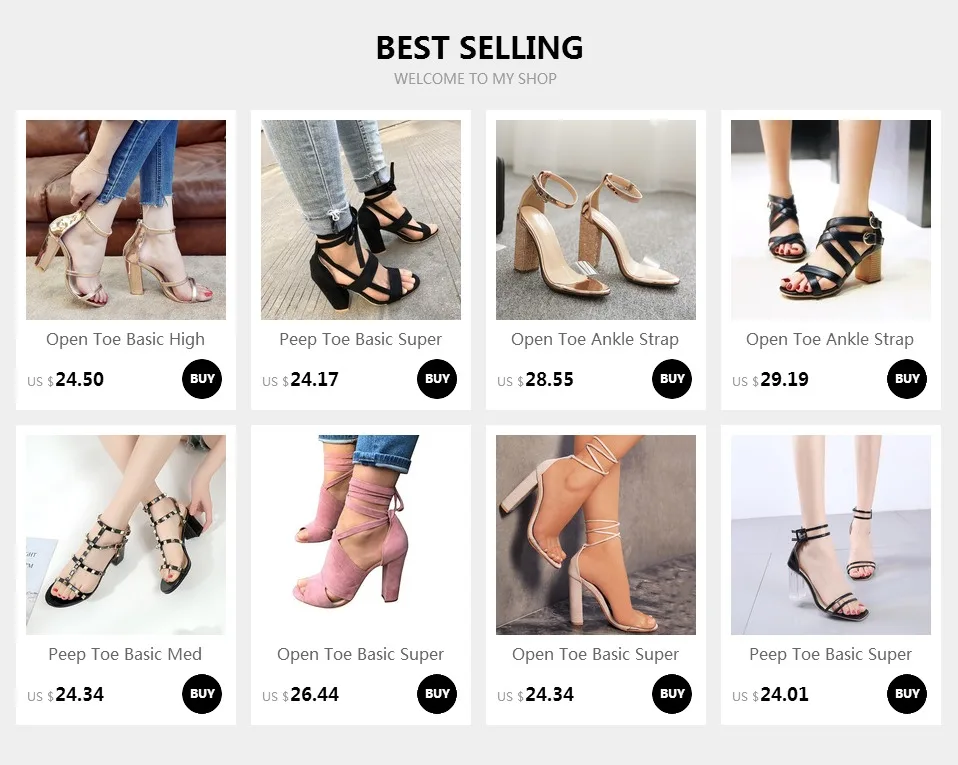Select the transparent heel black strap sandals image
The image size is (958, 765).
click(x=831, y=535)
